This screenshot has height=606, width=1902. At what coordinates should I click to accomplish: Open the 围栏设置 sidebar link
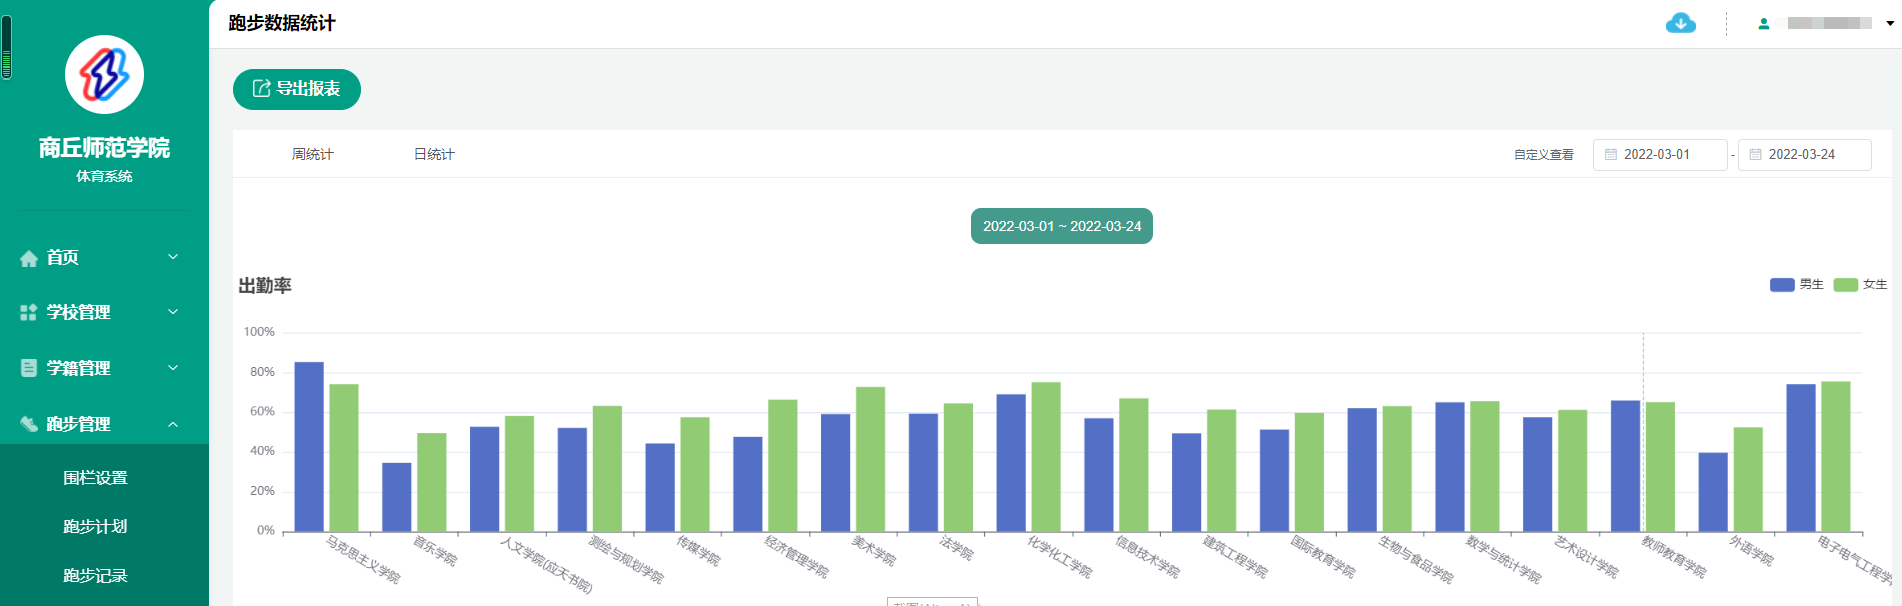click(x=95, y=478)
